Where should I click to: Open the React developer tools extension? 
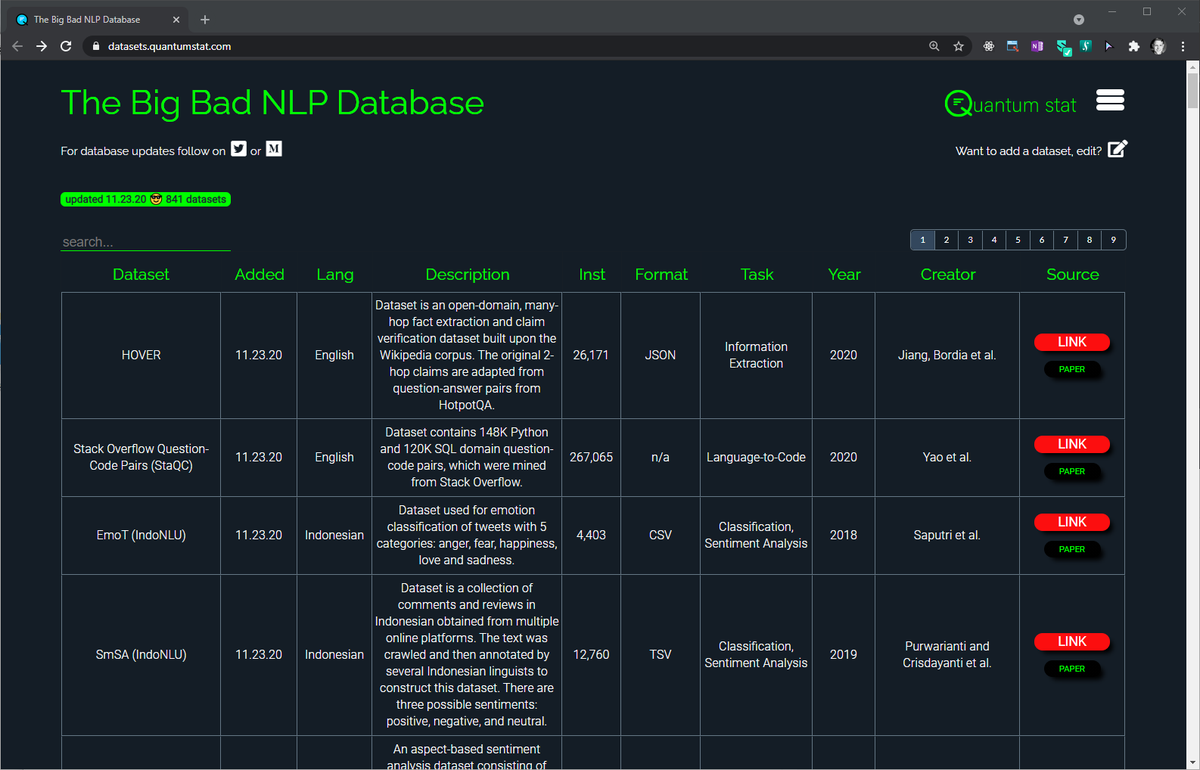click(988, 46)
